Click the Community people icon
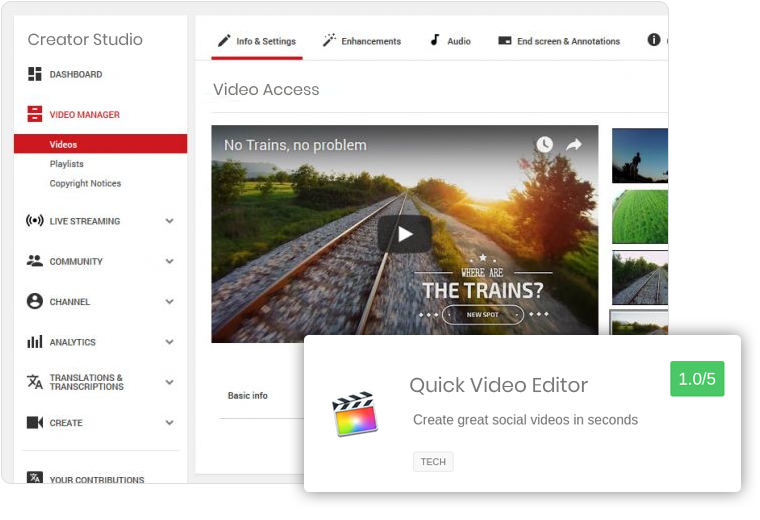The height and width of the screenshot is (520, 760). click(34, 261)
